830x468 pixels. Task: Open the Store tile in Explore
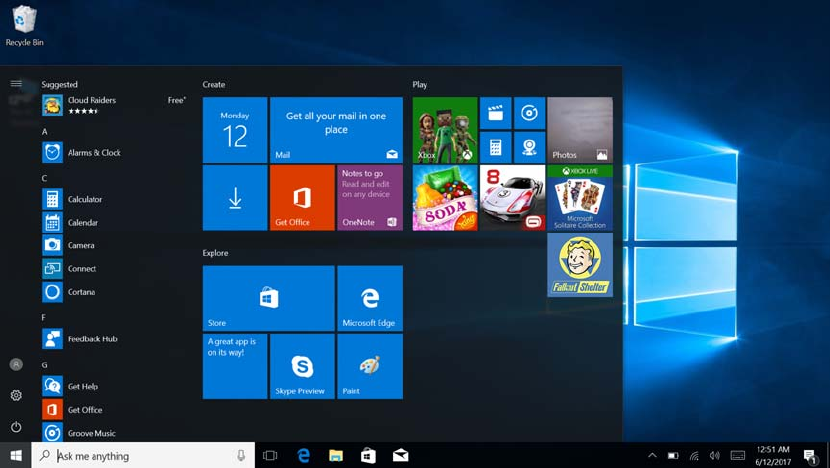[x=269, y=298]
